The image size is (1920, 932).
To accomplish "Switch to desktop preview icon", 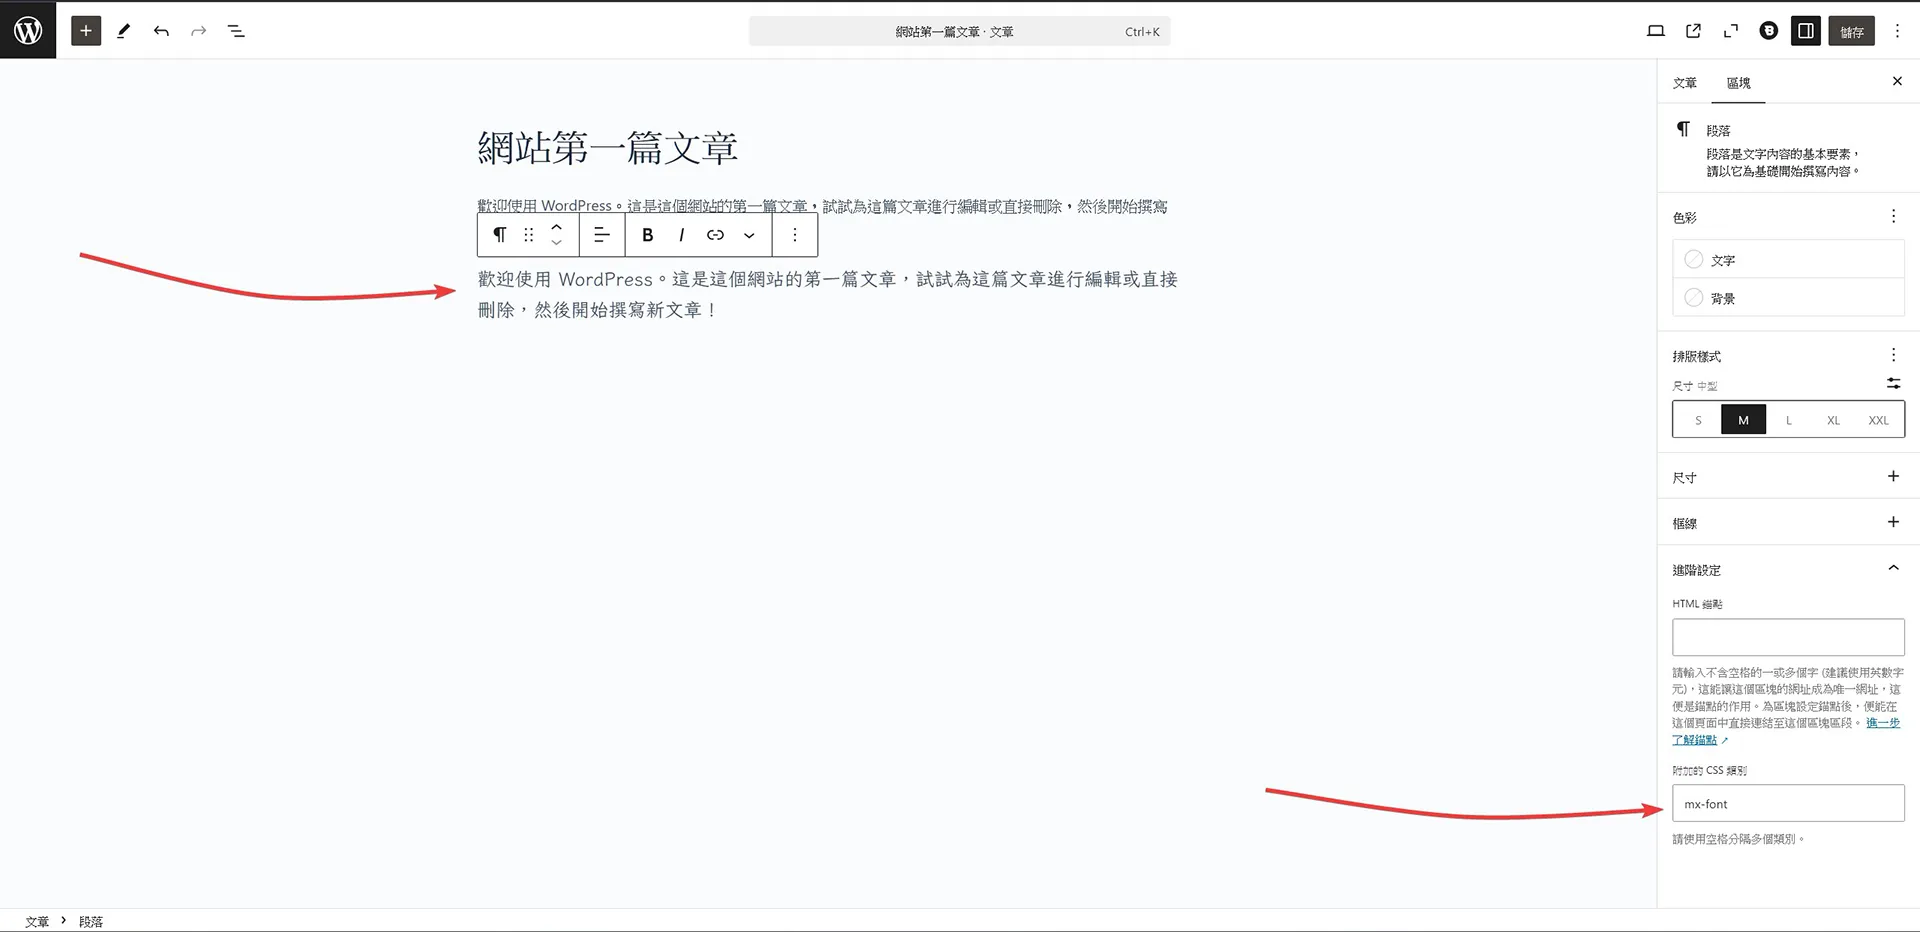I will pyautogui.click(x=1656, y=31).
